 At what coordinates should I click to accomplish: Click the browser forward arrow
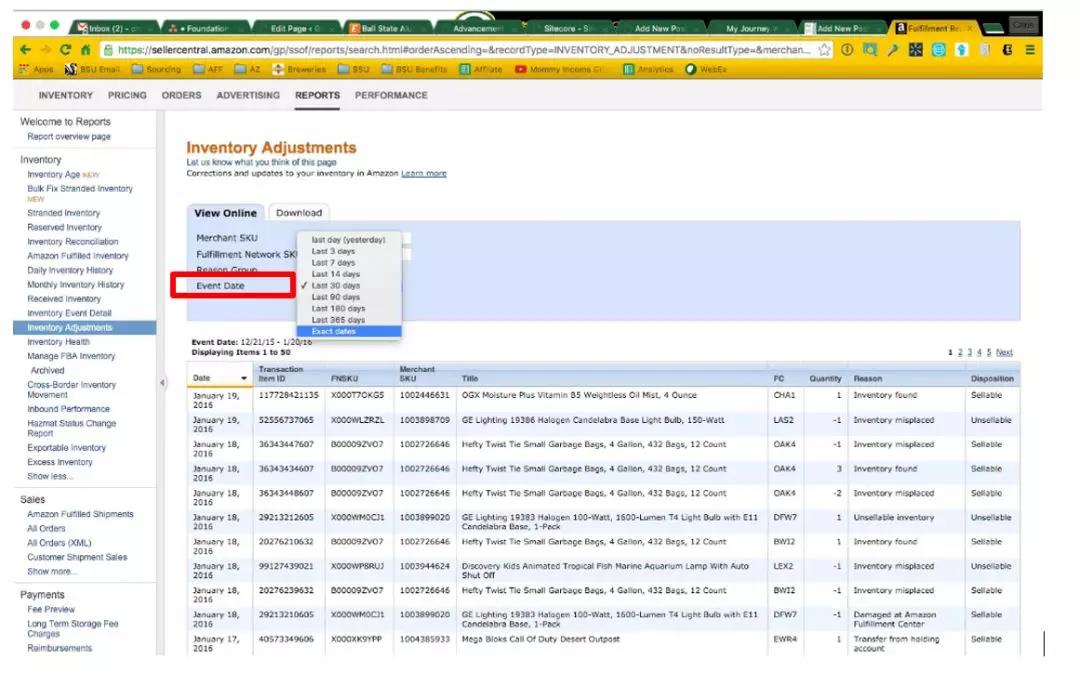[x=45, y=50]
